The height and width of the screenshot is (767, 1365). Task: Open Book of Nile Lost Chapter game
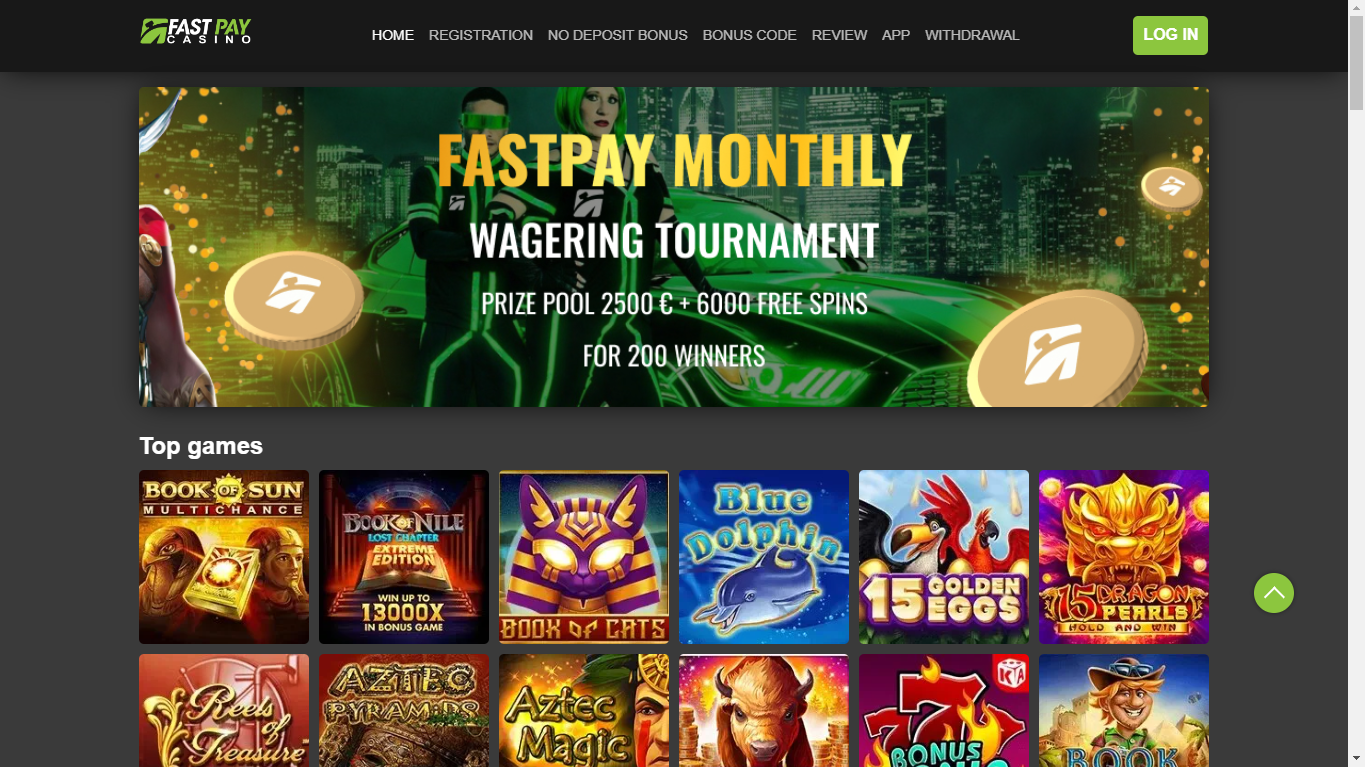pos(404,557)
